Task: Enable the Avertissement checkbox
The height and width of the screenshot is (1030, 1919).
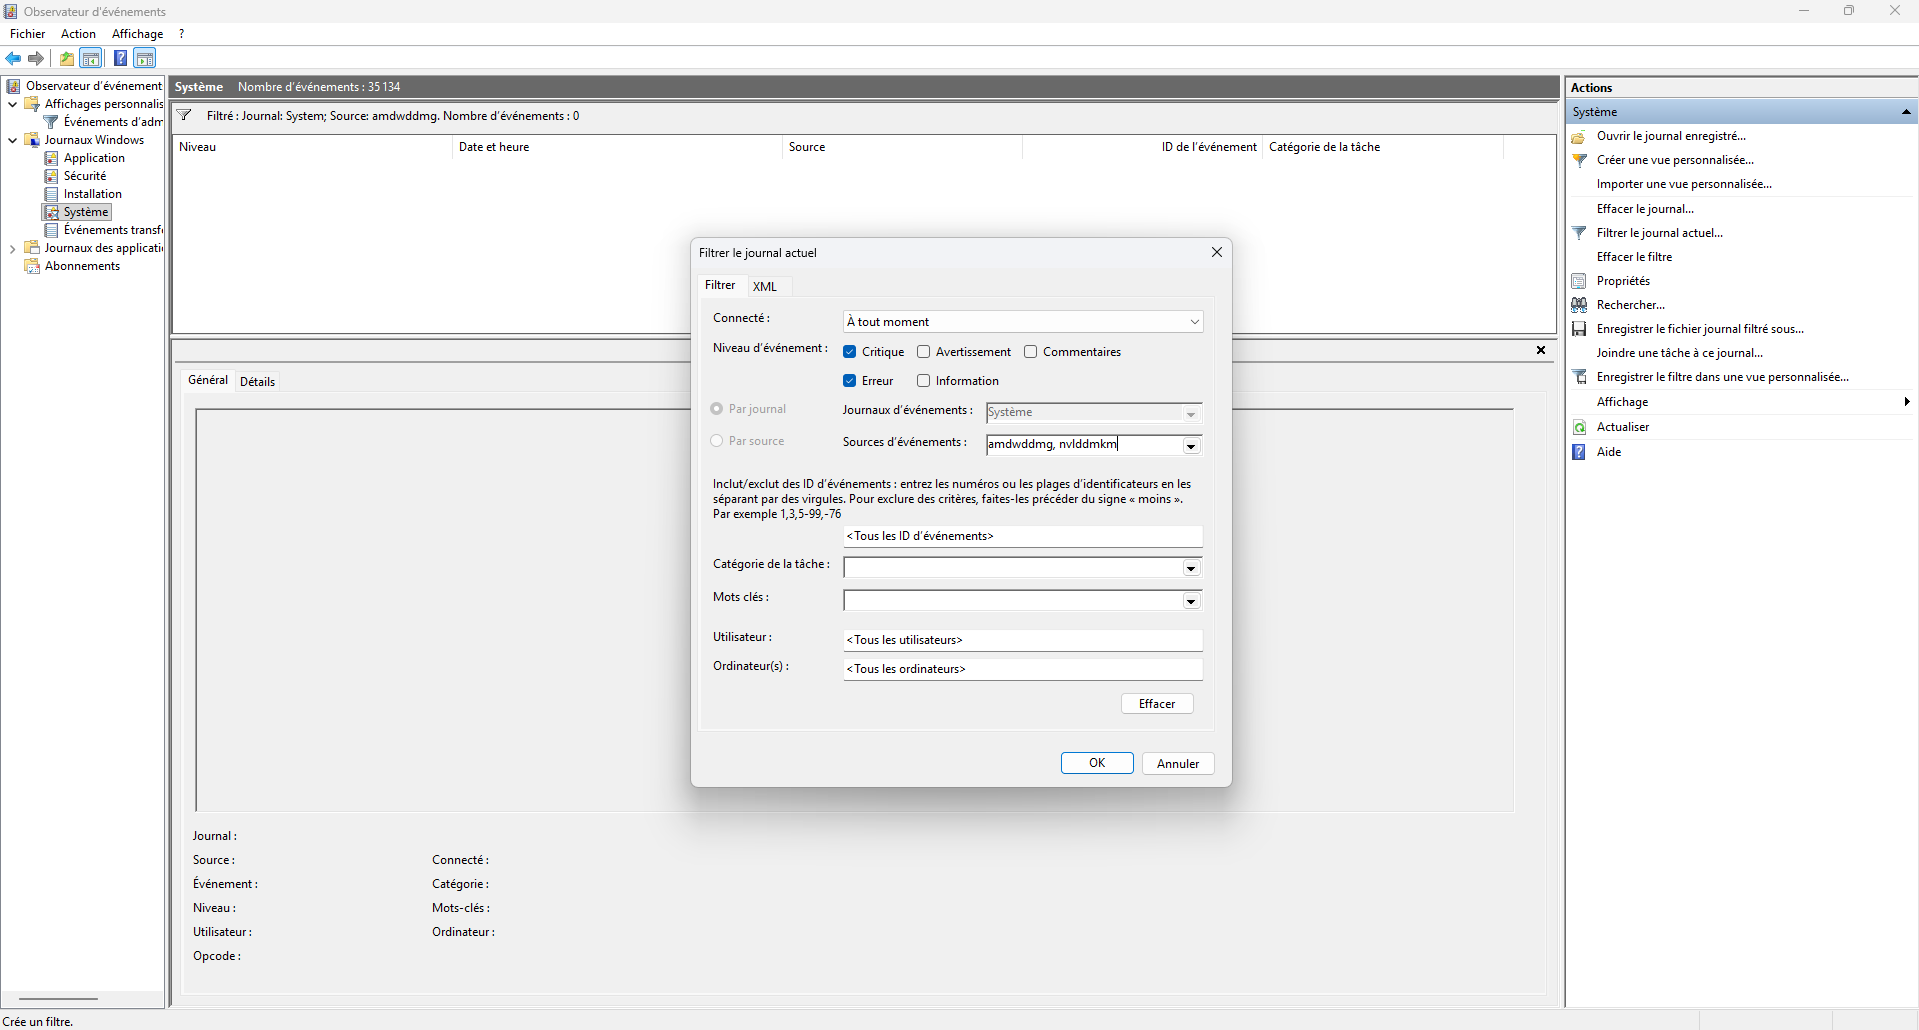Action: 924,352
